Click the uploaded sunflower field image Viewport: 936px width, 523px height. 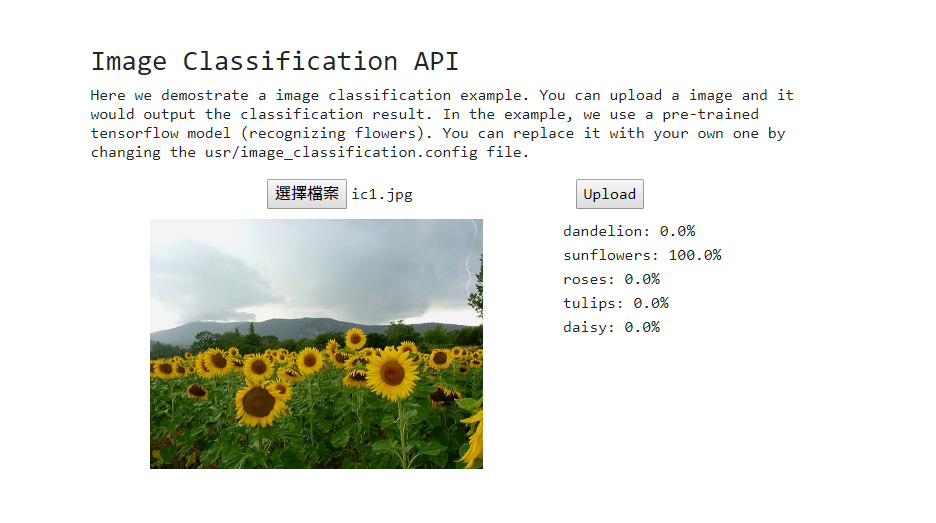pos(316,344)
